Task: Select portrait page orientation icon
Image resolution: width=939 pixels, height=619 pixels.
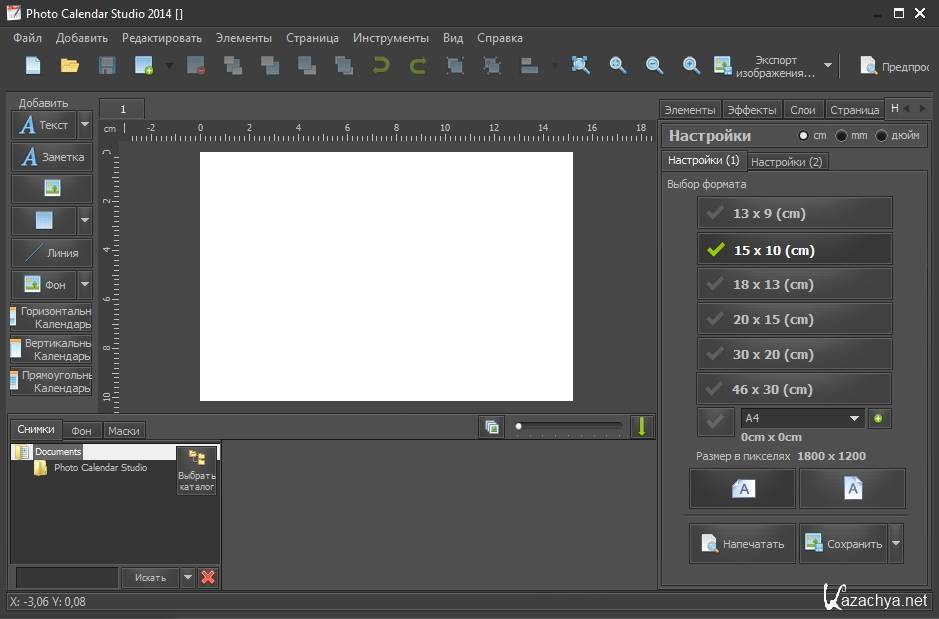Action: [x=852, y=489]
